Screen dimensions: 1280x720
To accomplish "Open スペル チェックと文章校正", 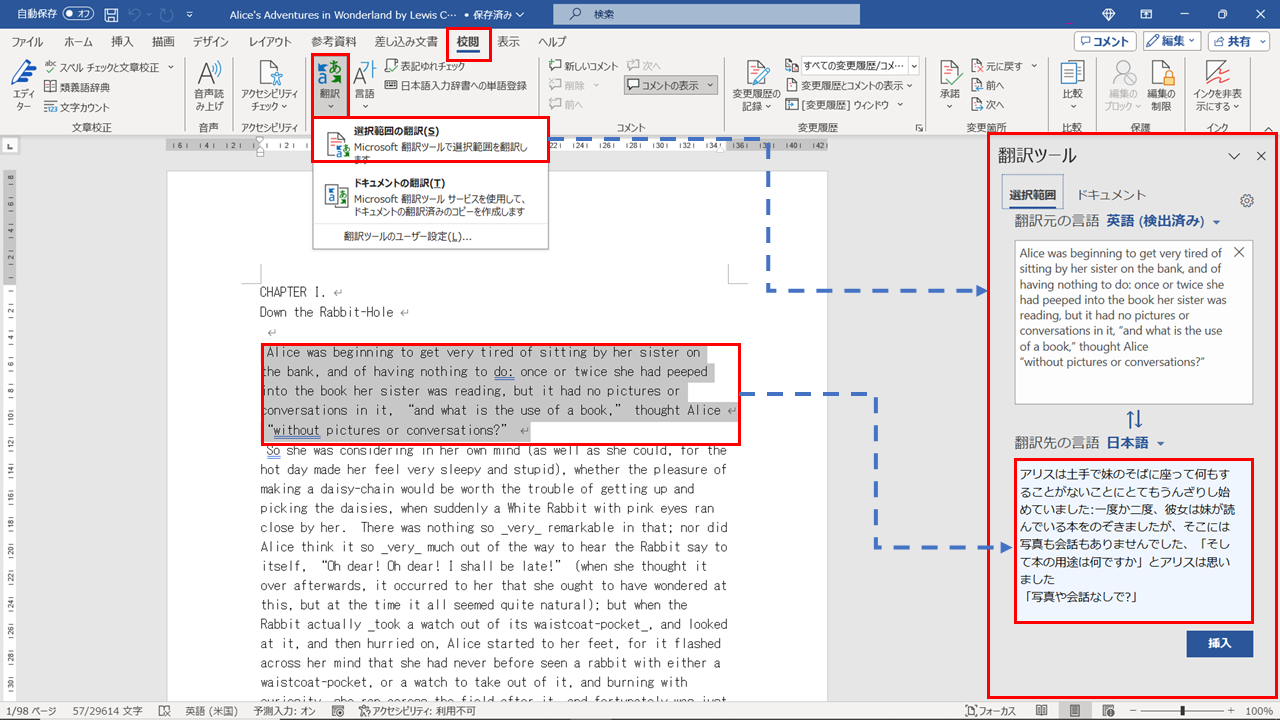I will tap(108, 67).
